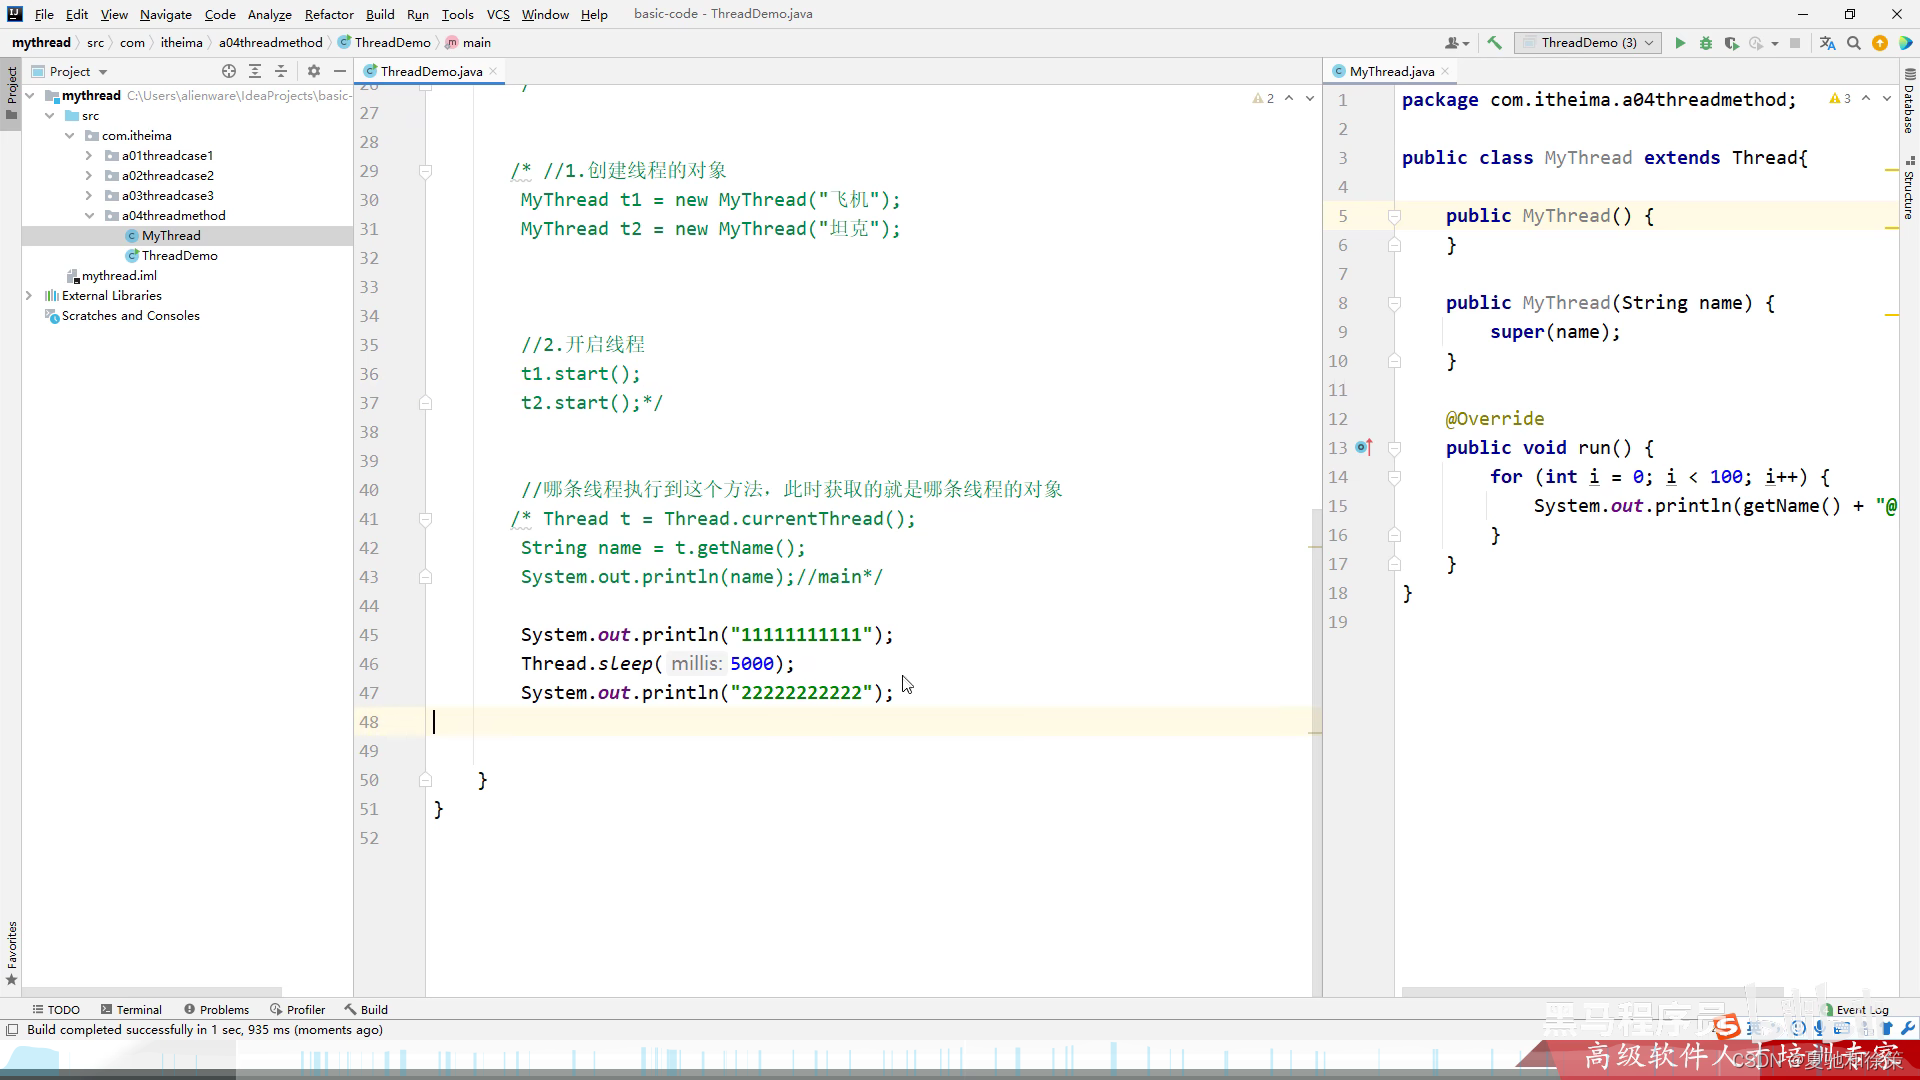Build project with the hammer icon

pos(1494,43)
